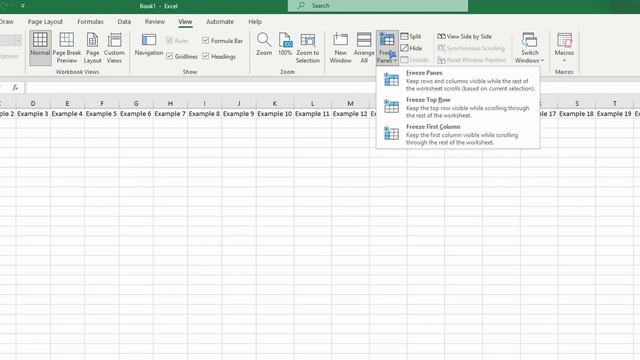Select cell containing Example 18
Image resolution: width=640 pixels, height=360 pixels.
pyautogui.click(x=577, y=114)
